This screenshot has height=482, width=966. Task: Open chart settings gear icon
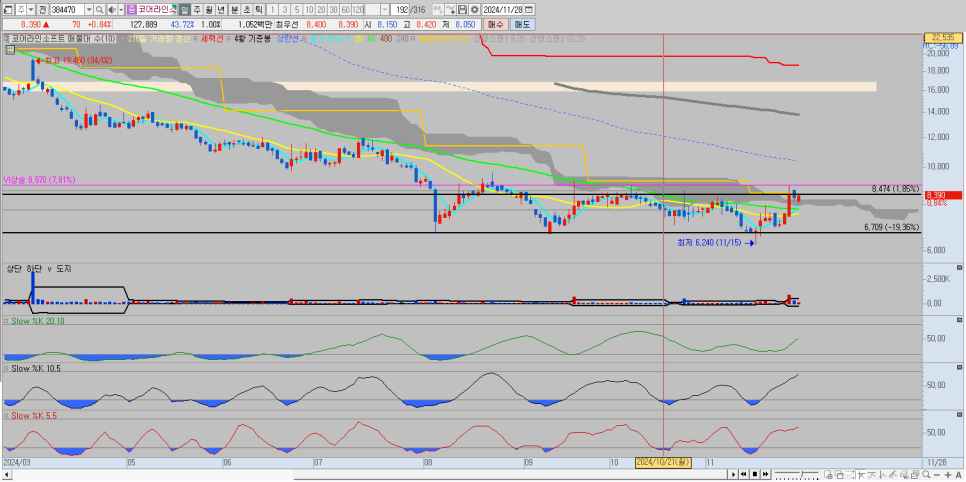click(474, 10)
